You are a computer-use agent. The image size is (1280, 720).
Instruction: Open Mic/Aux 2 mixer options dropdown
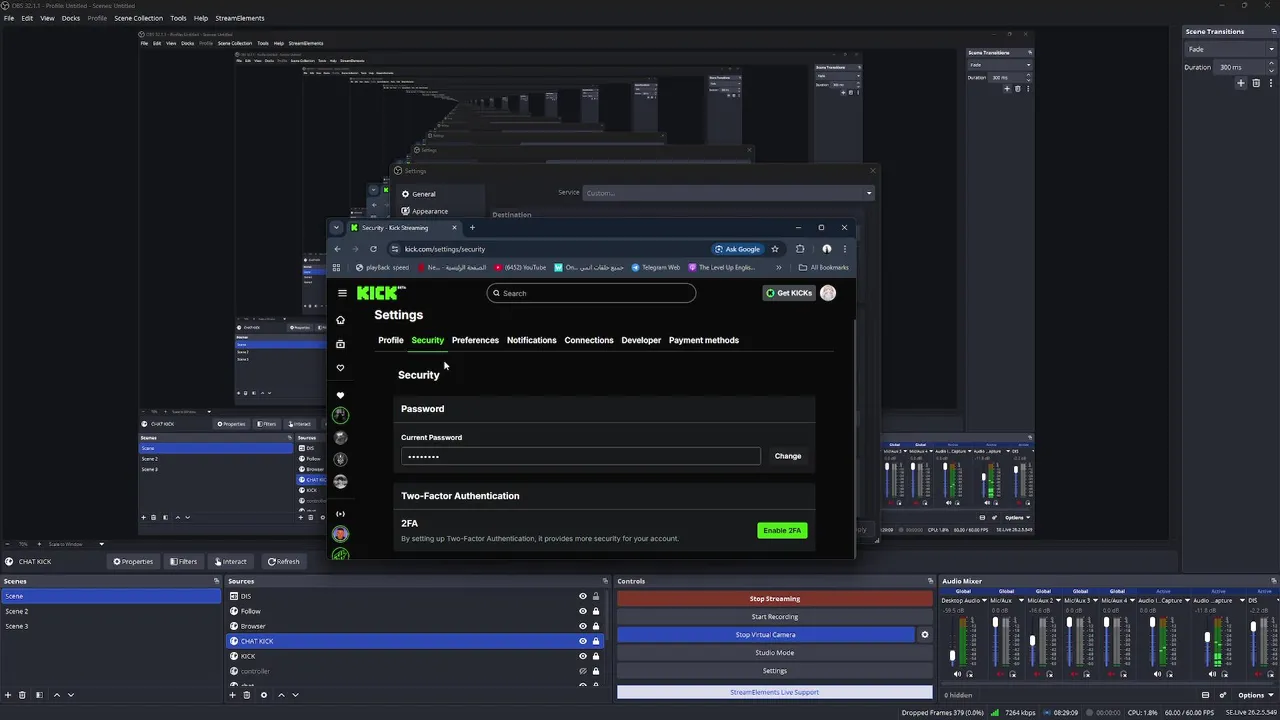[x=1058, y=600]
